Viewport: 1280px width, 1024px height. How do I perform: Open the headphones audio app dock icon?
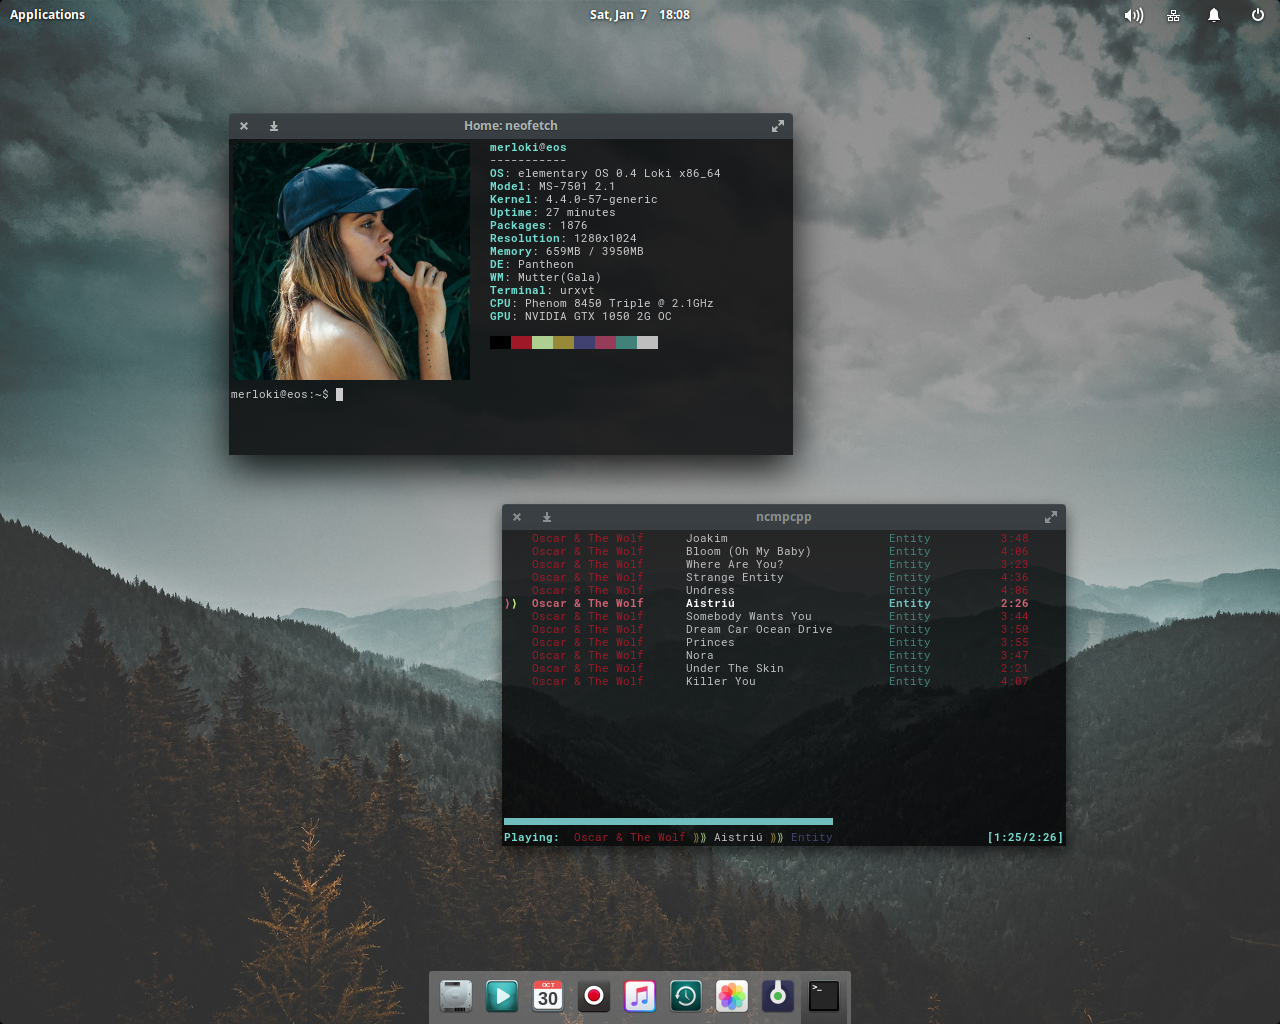pos(778,996)
